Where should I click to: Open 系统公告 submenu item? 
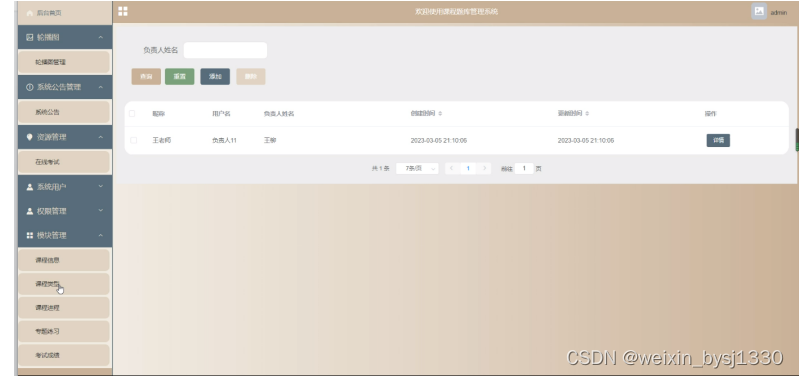pos(64,112)
